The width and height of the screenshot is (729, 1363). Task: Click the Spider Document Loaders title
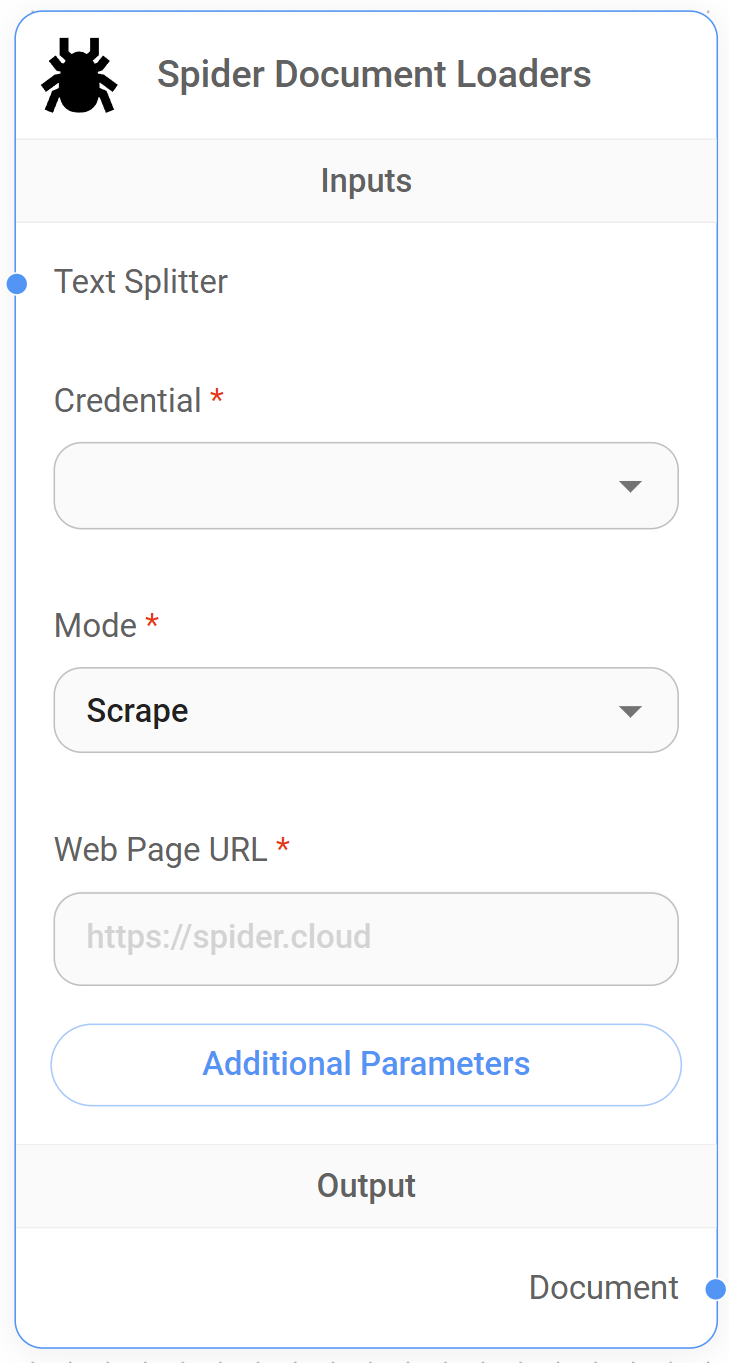pyautogui.click(x=374, y=75)
